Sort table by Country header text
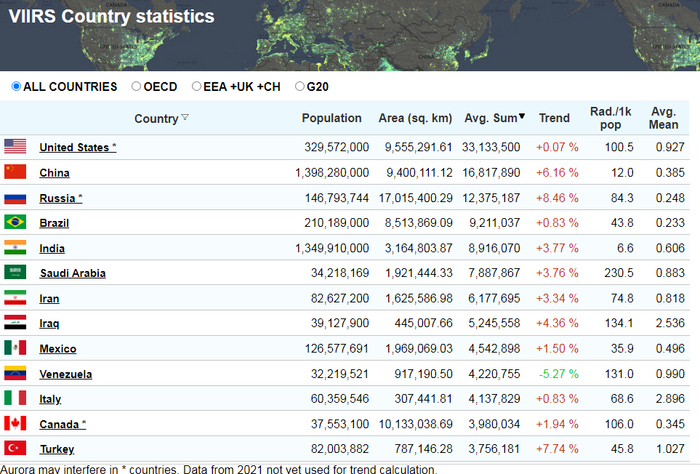This screenshot has width=700, height=474. pos(156,119)
